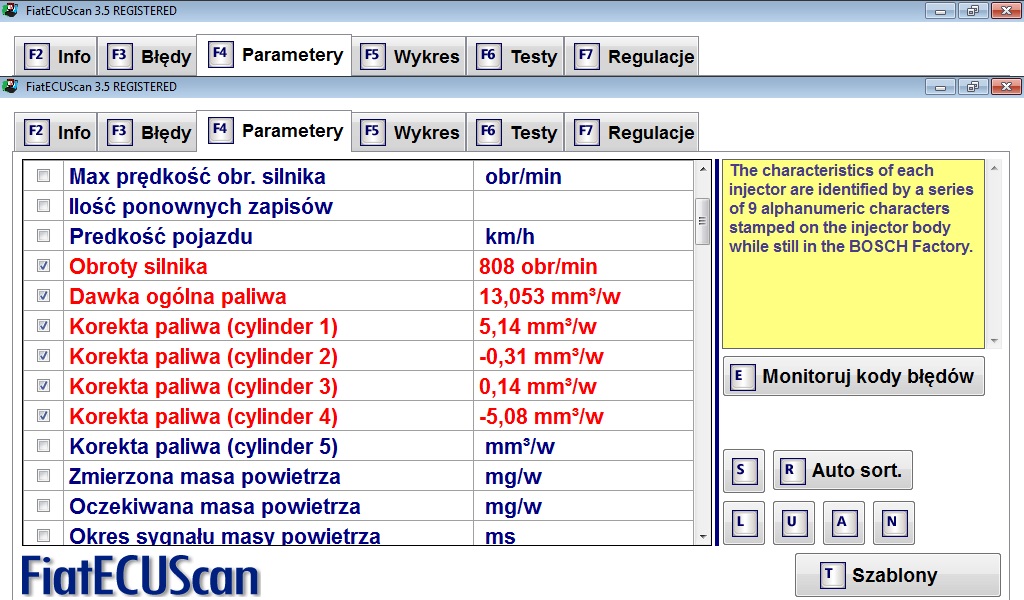
Task: Select -0,31 mm³/w value cell
Action: [583, 356]
